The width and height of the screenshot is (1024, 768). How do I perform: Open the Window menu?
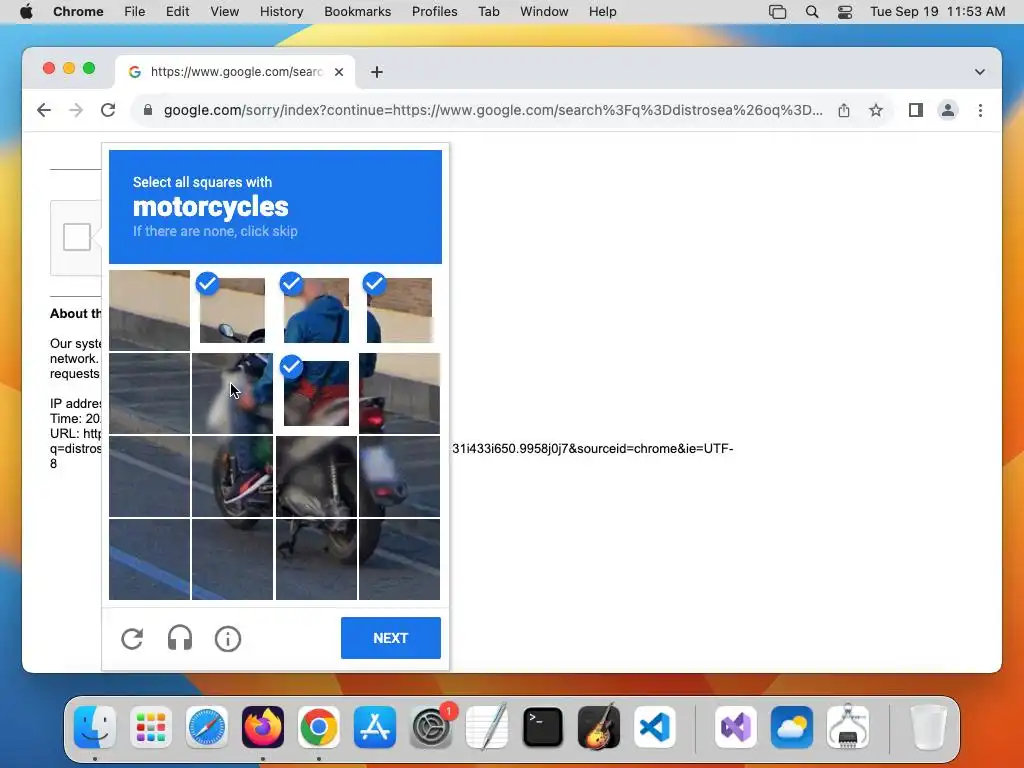(544, 12)
